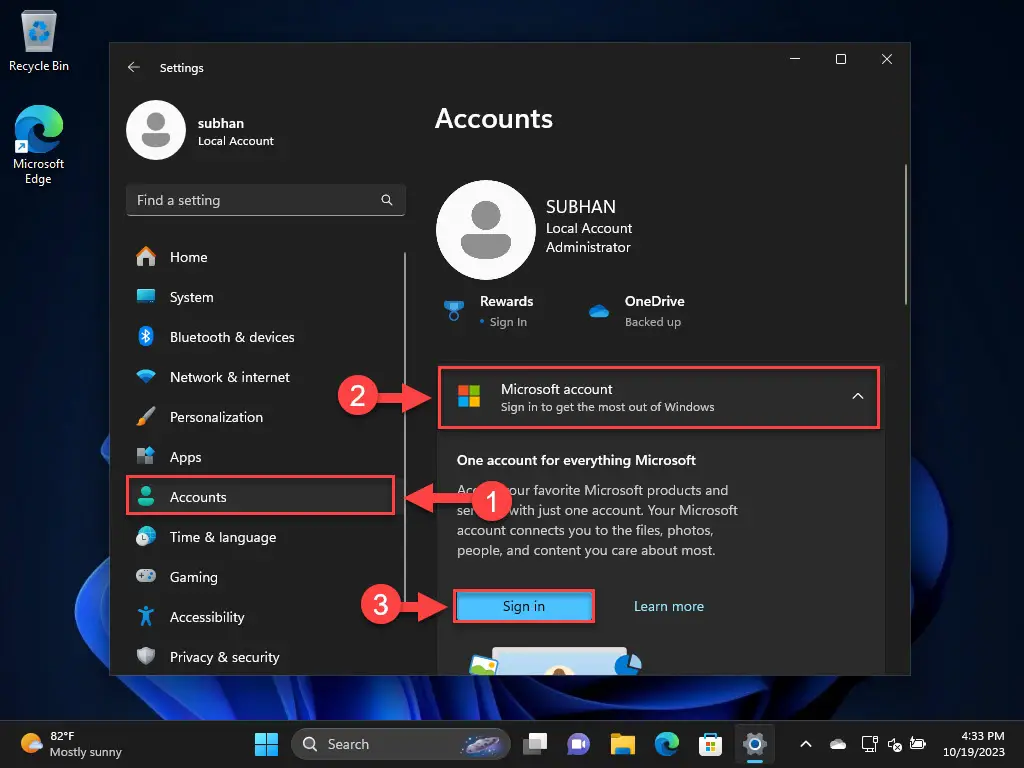Open Microsoft Store from taskbar
This screenshot has height=768, width=1024.
[711, 744]
